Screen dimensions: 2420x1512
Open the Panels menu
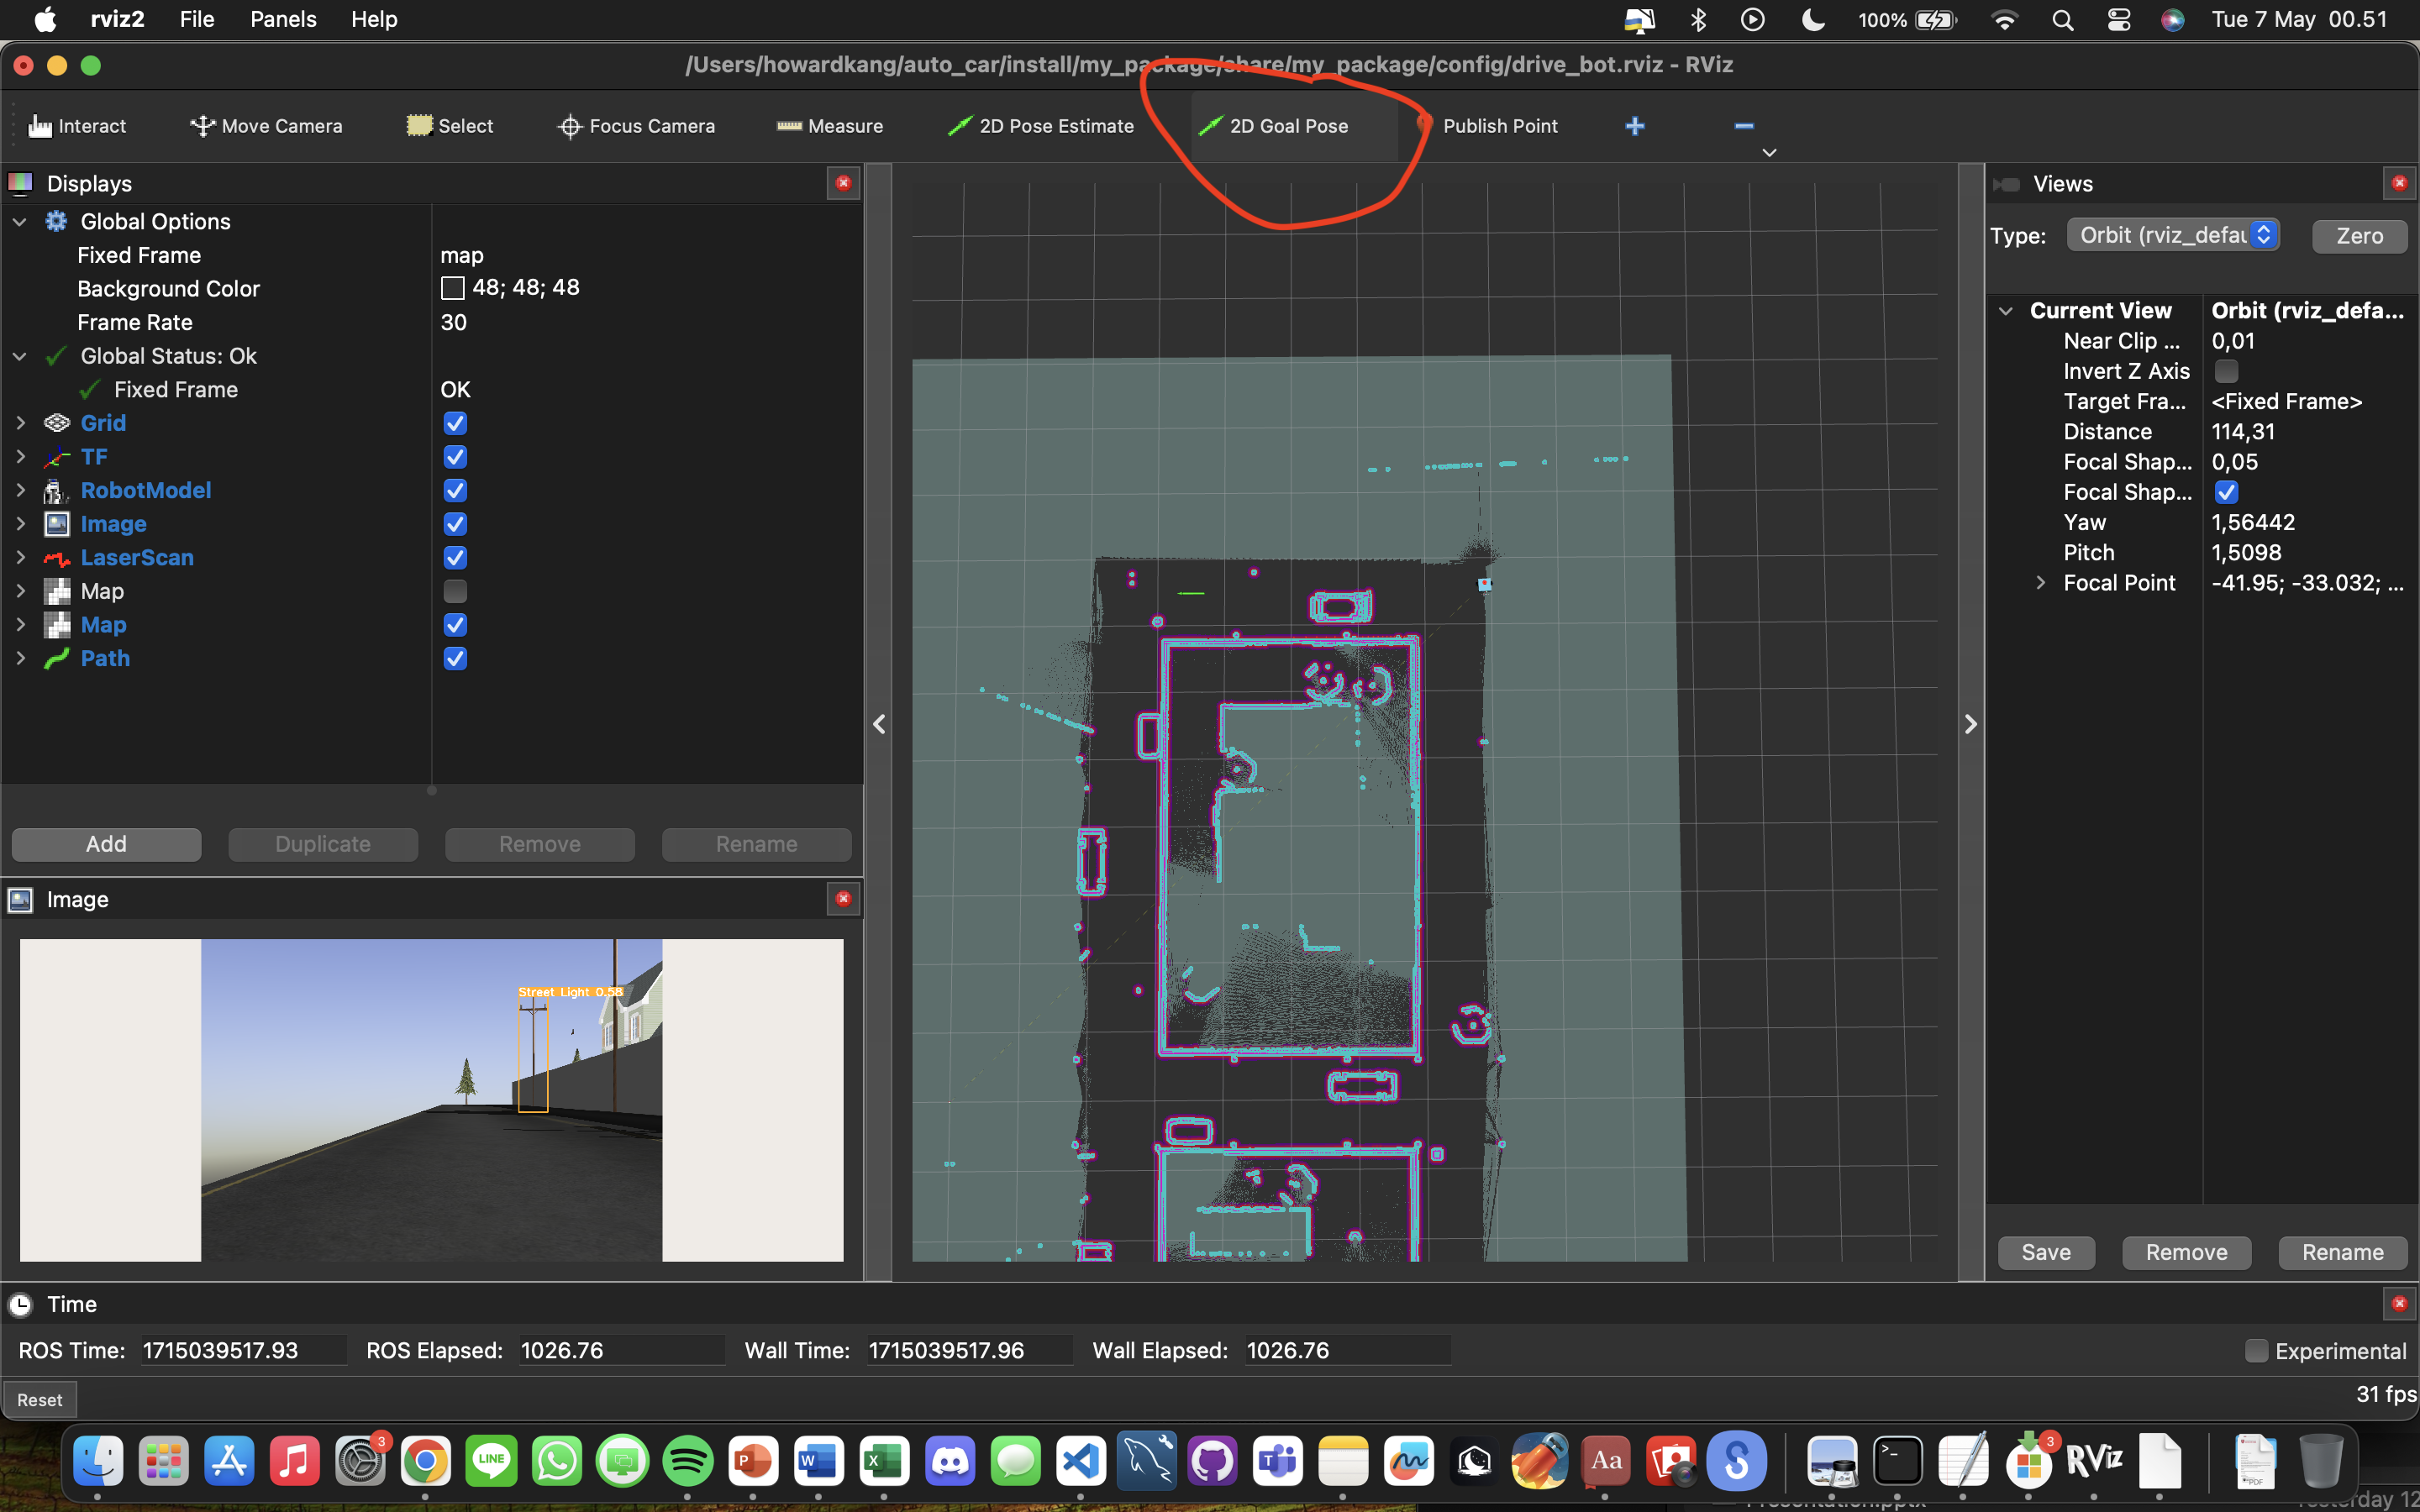pyautogui.click(x=283, y=19)
